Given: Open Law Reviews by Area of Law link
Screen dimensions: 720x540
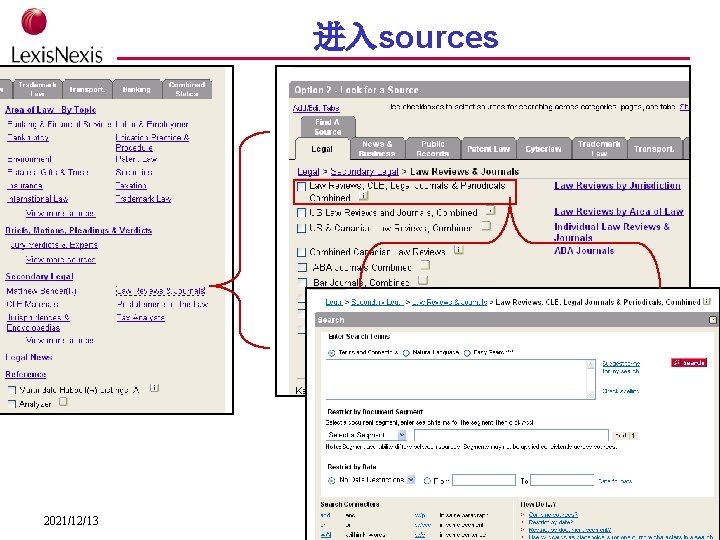Looking at the screenshot, I should 619,212.
